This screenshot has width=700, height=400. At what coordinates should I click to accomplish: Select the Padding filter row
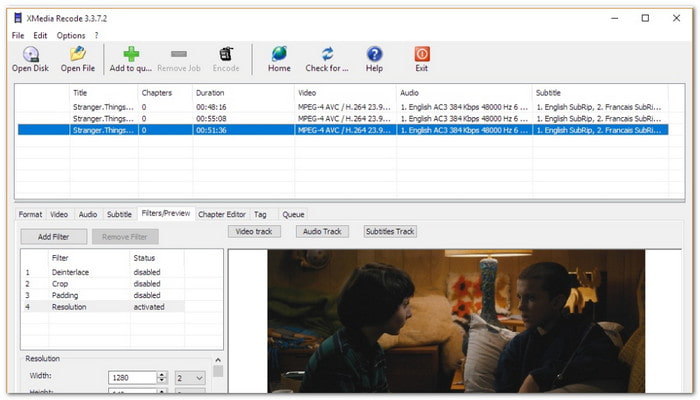[x=103, y=296]
